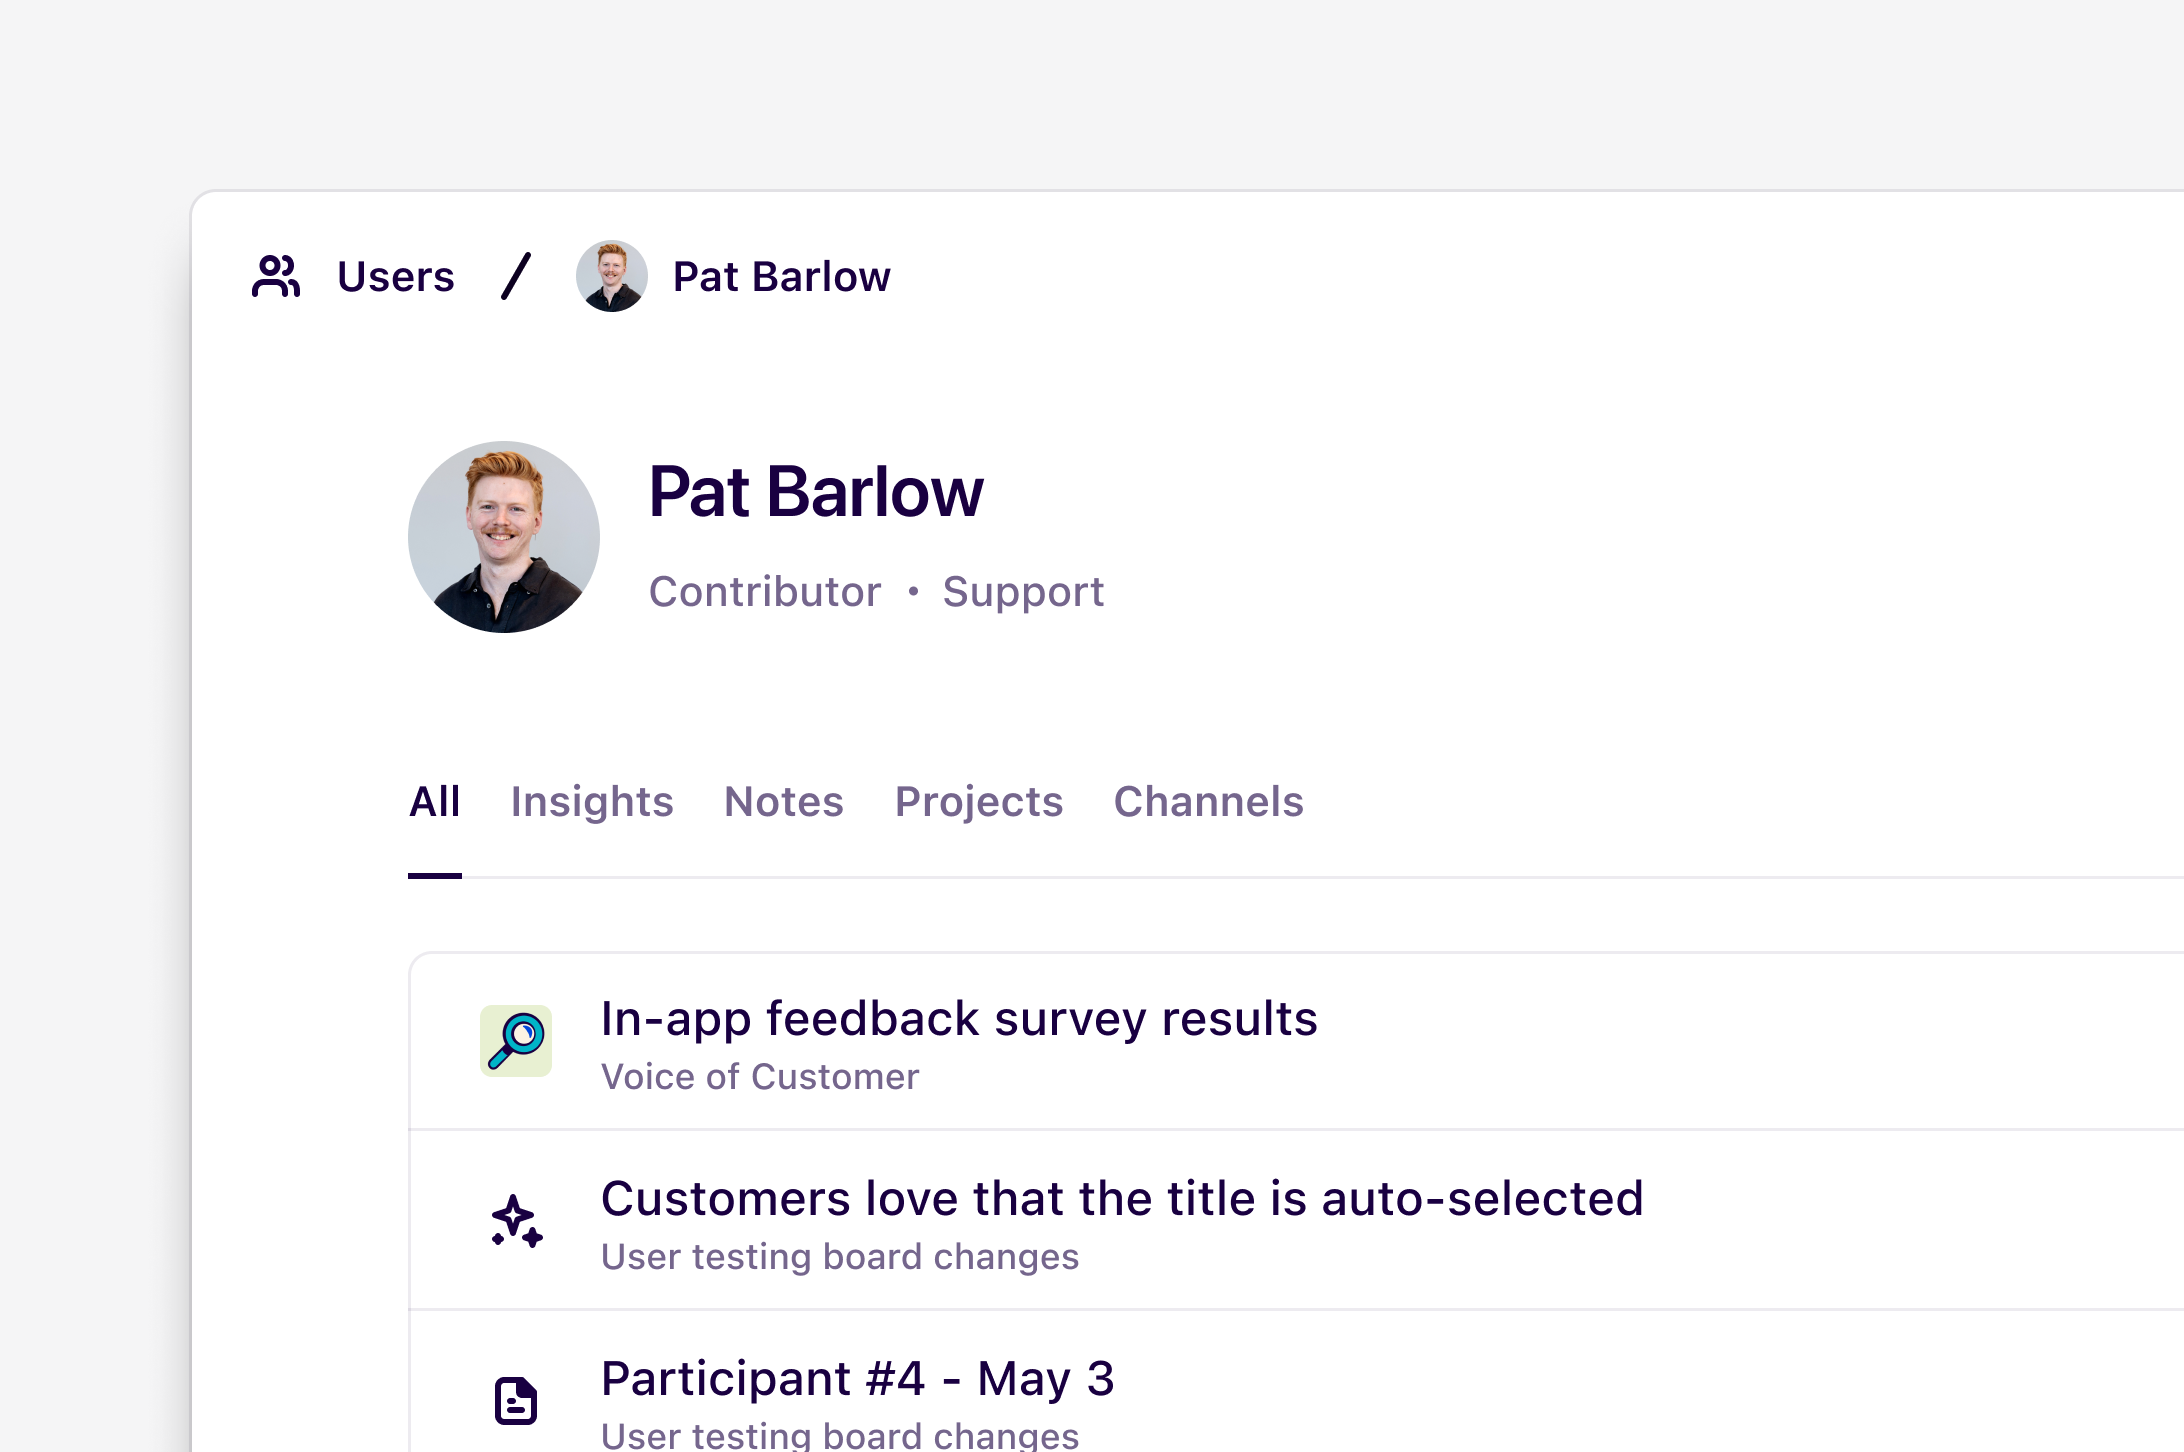Open the In-app feedback survey results item
The width and height of the screenshot is (2184, 1452).
pos(959,1018)
